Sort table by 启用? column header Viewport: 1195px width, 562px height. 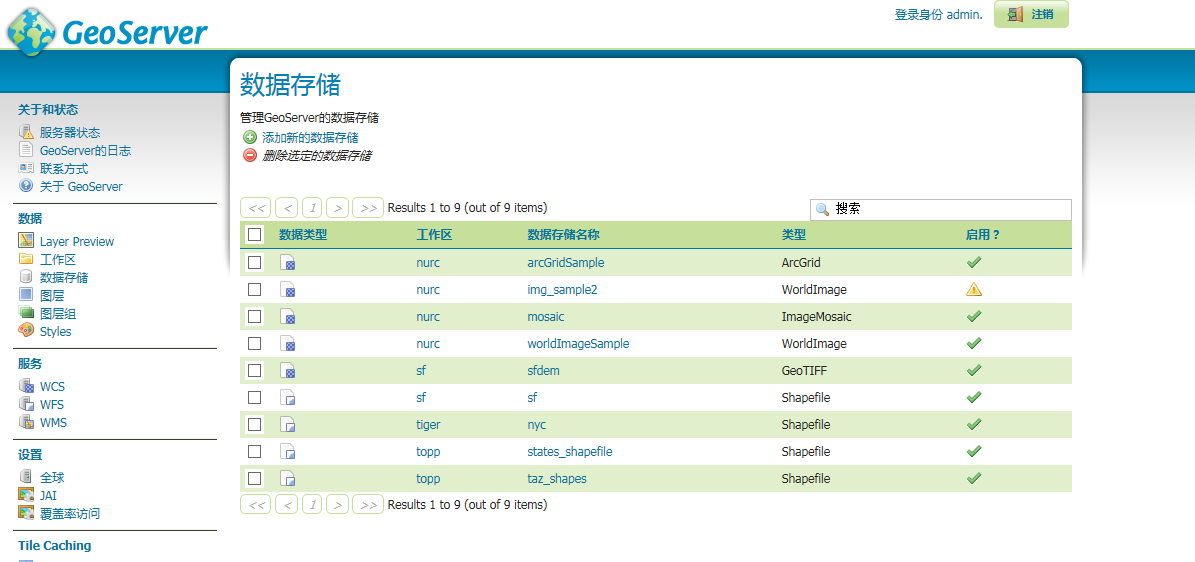[982, 235]
